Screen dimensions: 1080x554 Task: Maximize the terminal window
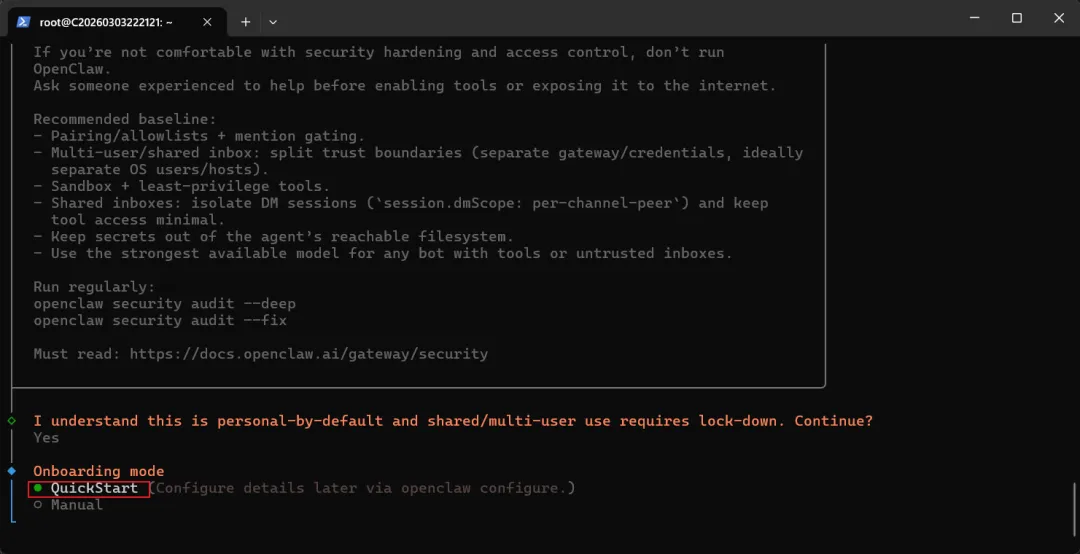1016,18
